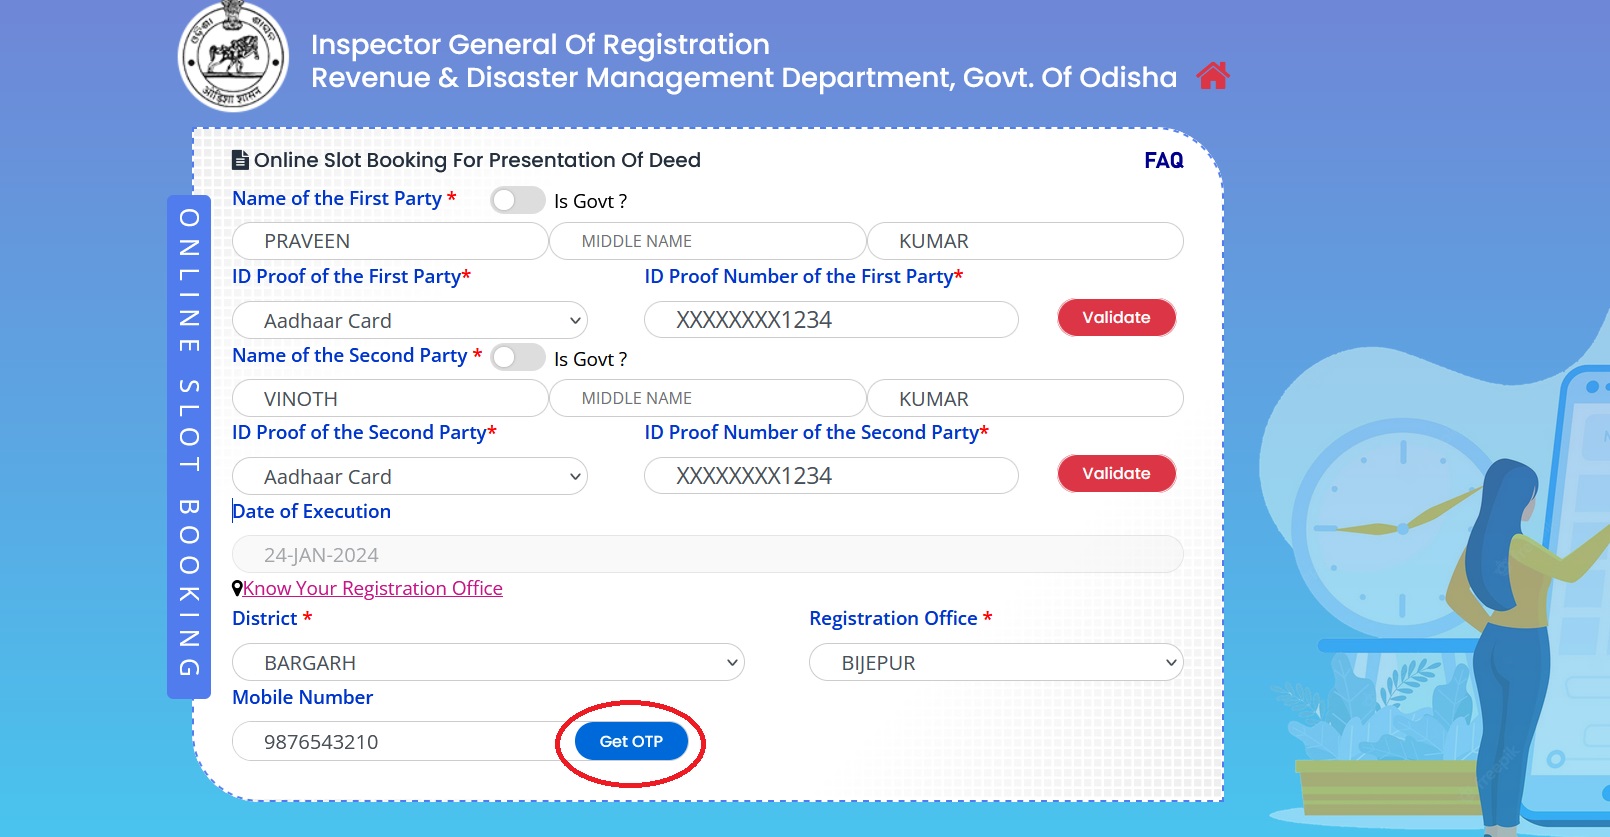Click first party first name field PRAVEEN
The image size is (1610, 837).
point(390,241)
